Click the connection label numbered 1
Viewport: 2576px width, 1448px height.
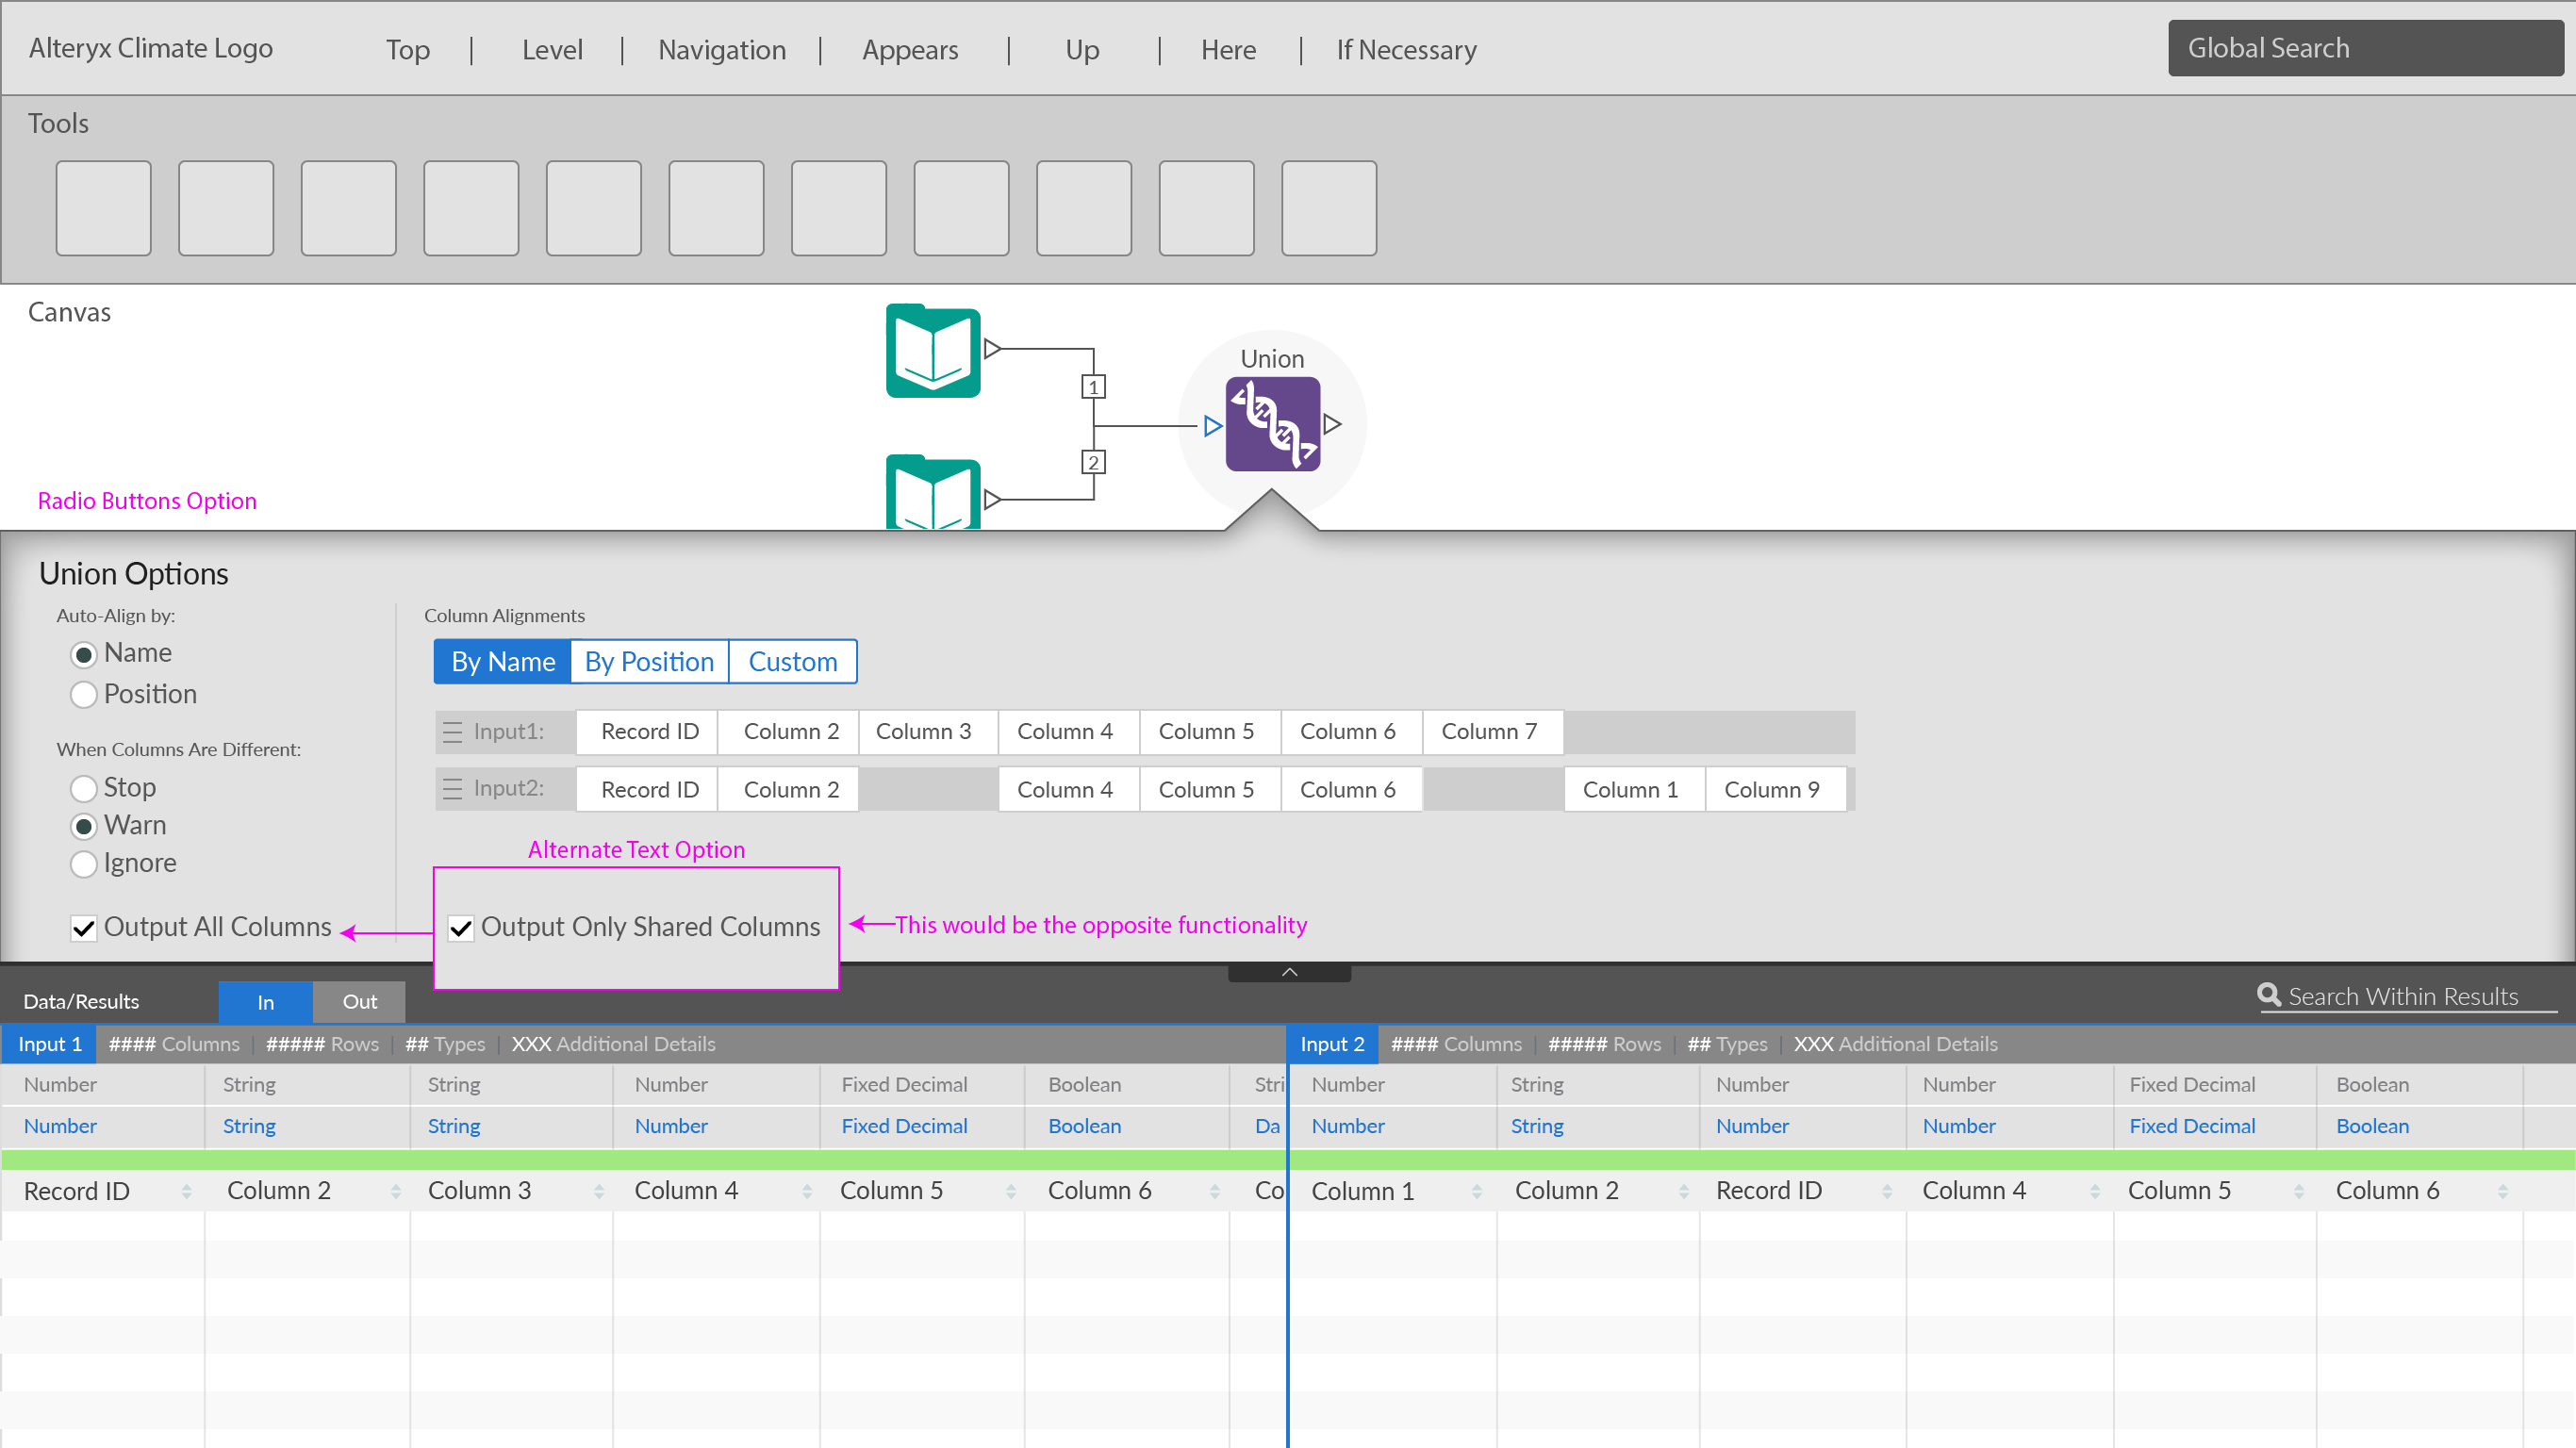coord(1093,387)
